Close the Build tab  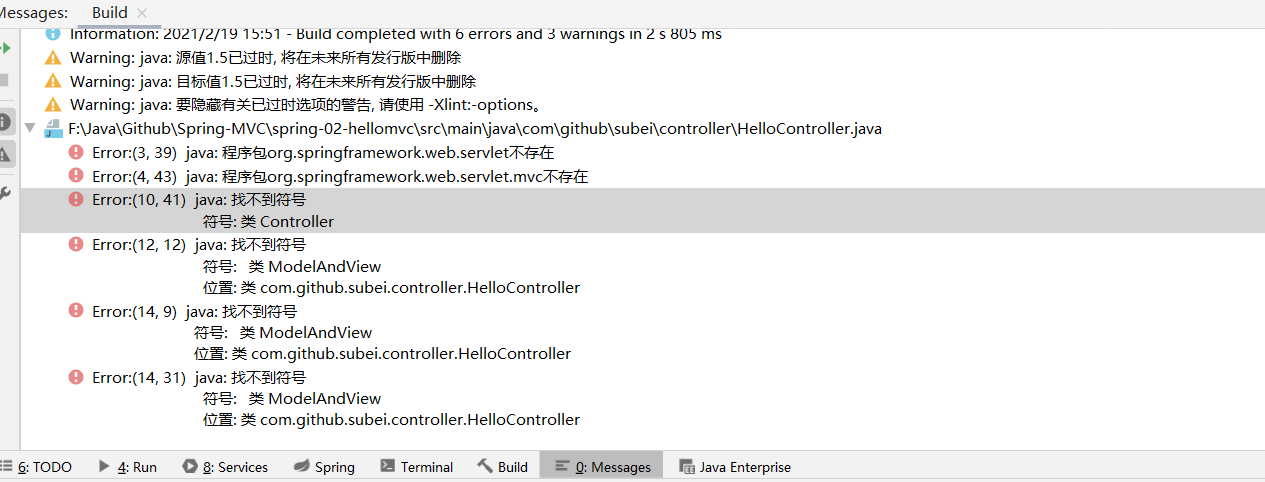142,13
